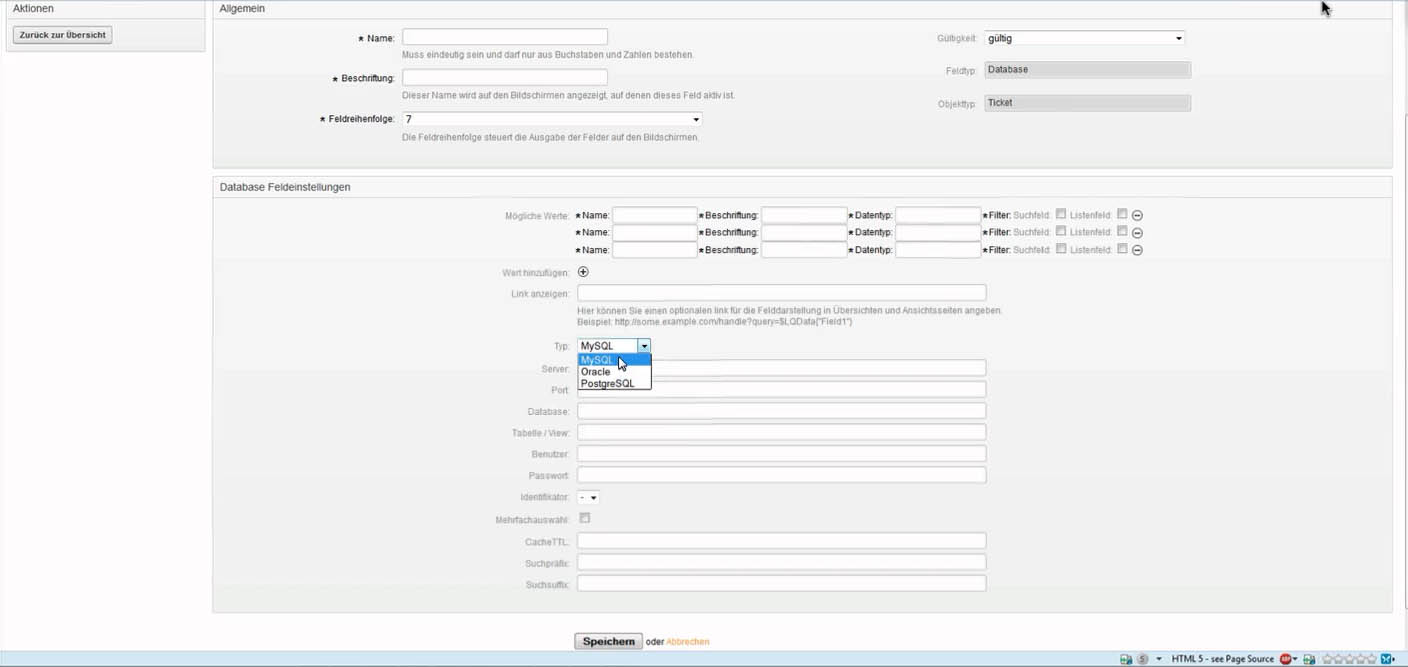Focus Datentyp field in third values row

[938, 250]
